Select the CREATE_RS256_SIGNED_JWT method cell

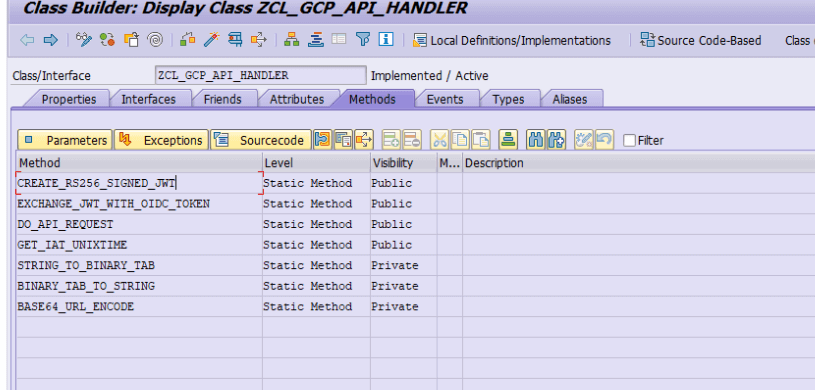(x=139, y=183)
